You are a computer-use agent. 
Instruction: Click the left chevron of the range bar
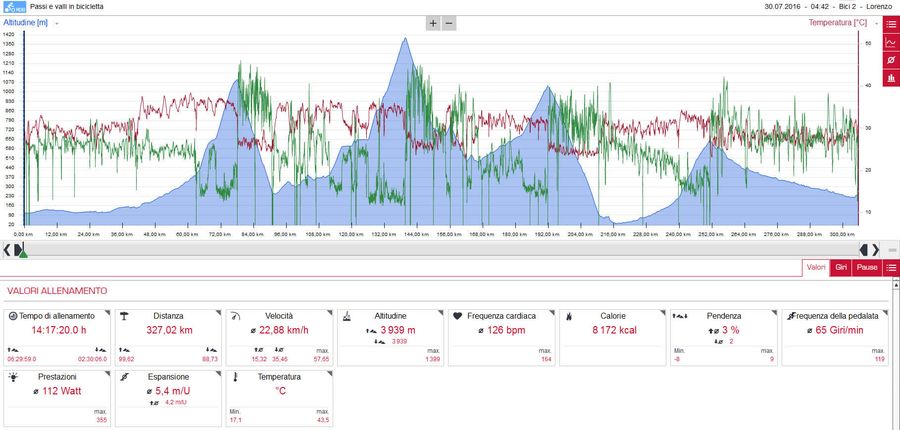coord(7,250)
